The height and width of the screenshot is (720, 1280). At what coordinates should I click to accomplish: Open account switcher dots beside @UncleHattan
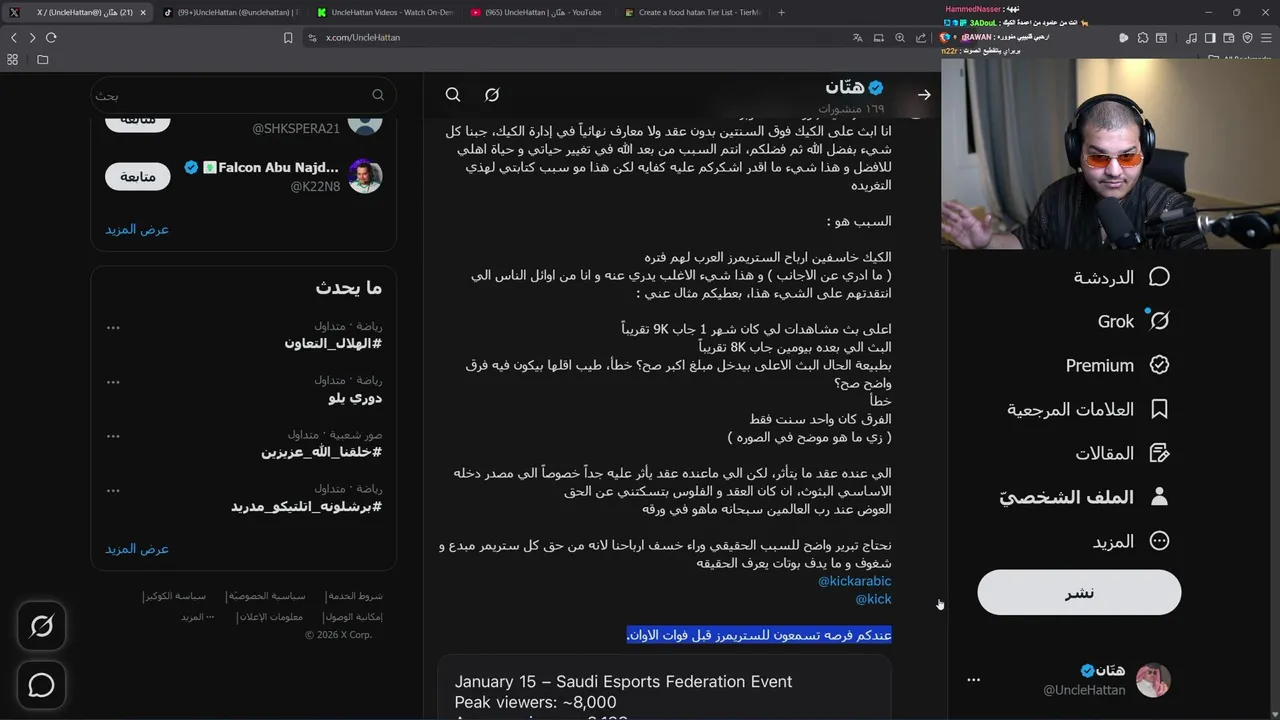974,680
